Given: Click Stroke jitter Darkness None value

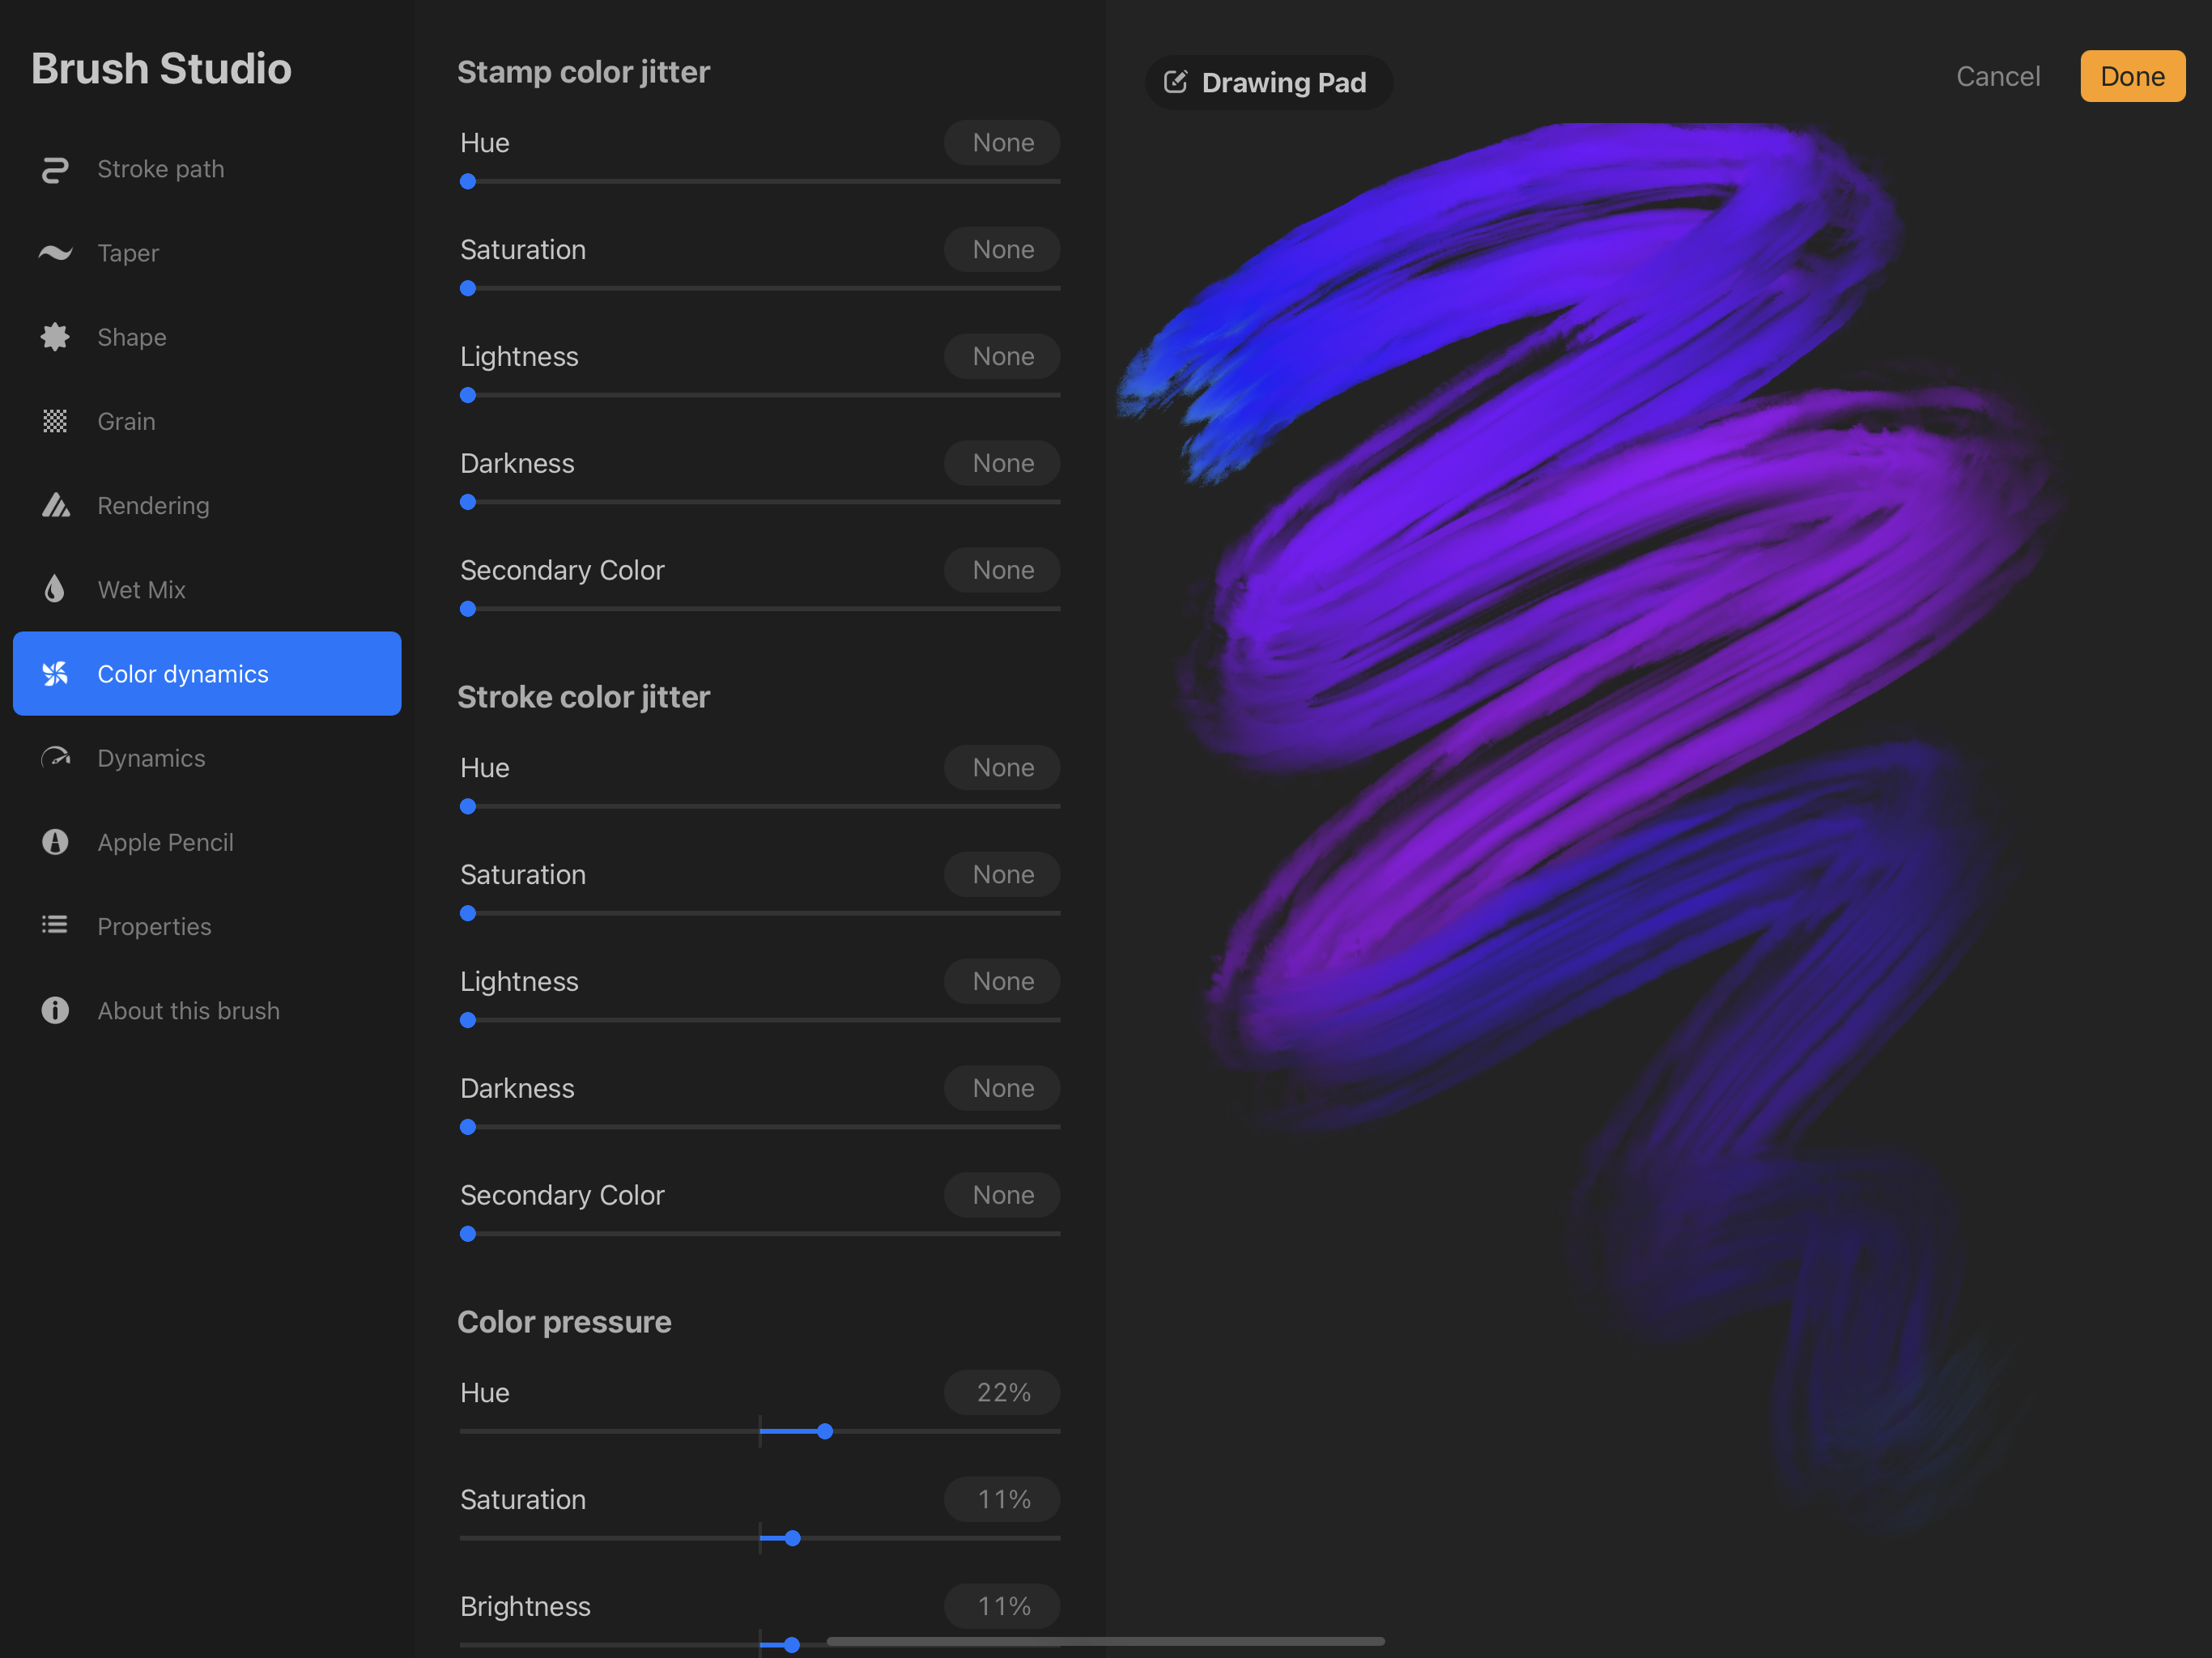Looking at the screenshot, I should click(x=1002, y=1089).
